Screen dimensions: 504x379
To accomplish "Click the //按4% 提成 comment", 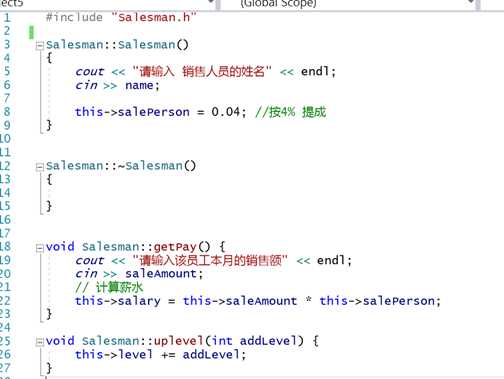I will click(291, 112).
